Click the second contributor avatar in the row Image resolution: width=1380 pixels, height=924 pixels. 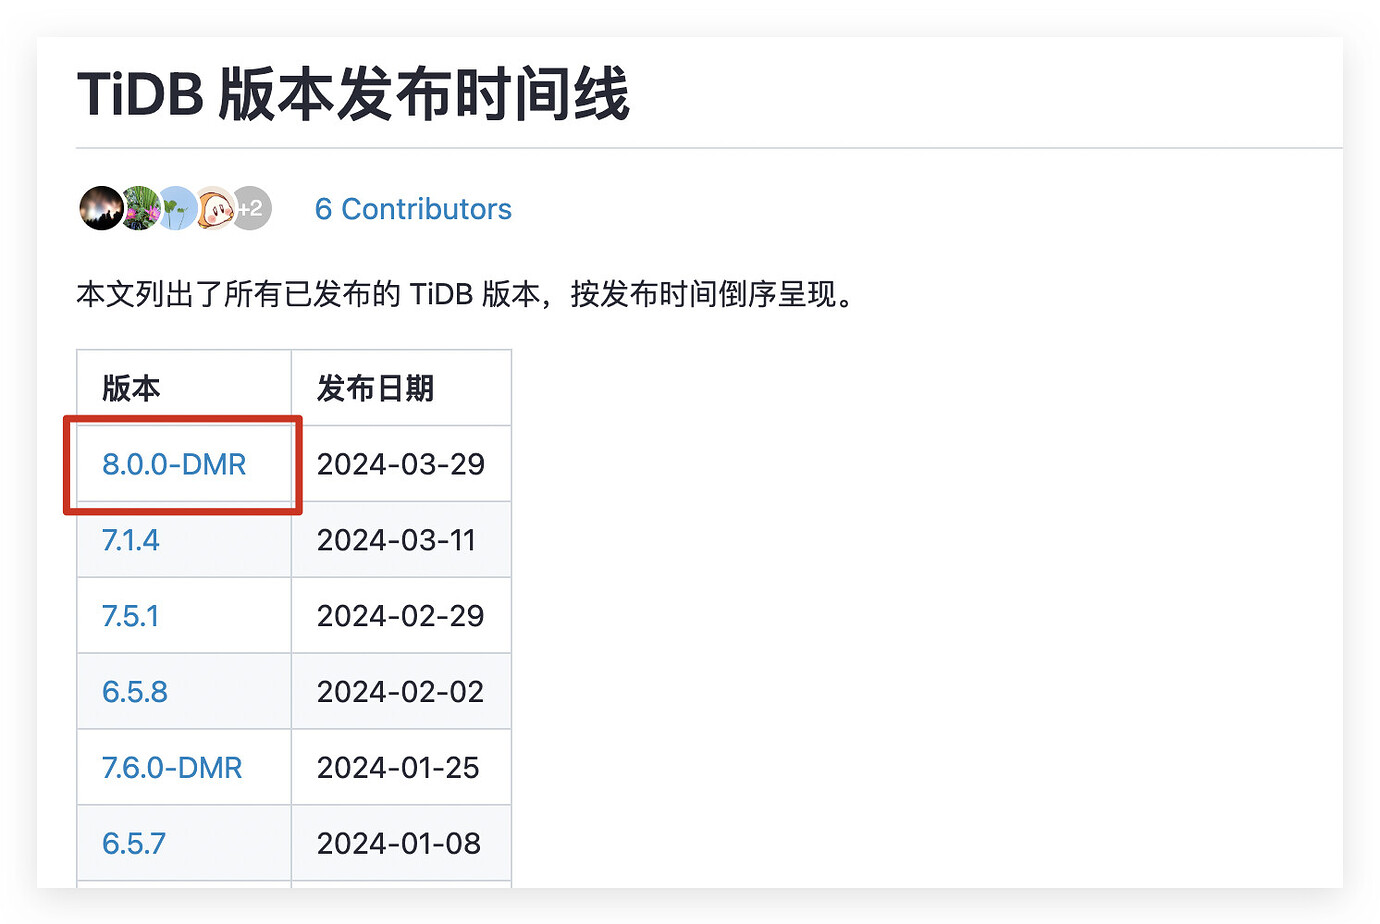tap(139, 208)
